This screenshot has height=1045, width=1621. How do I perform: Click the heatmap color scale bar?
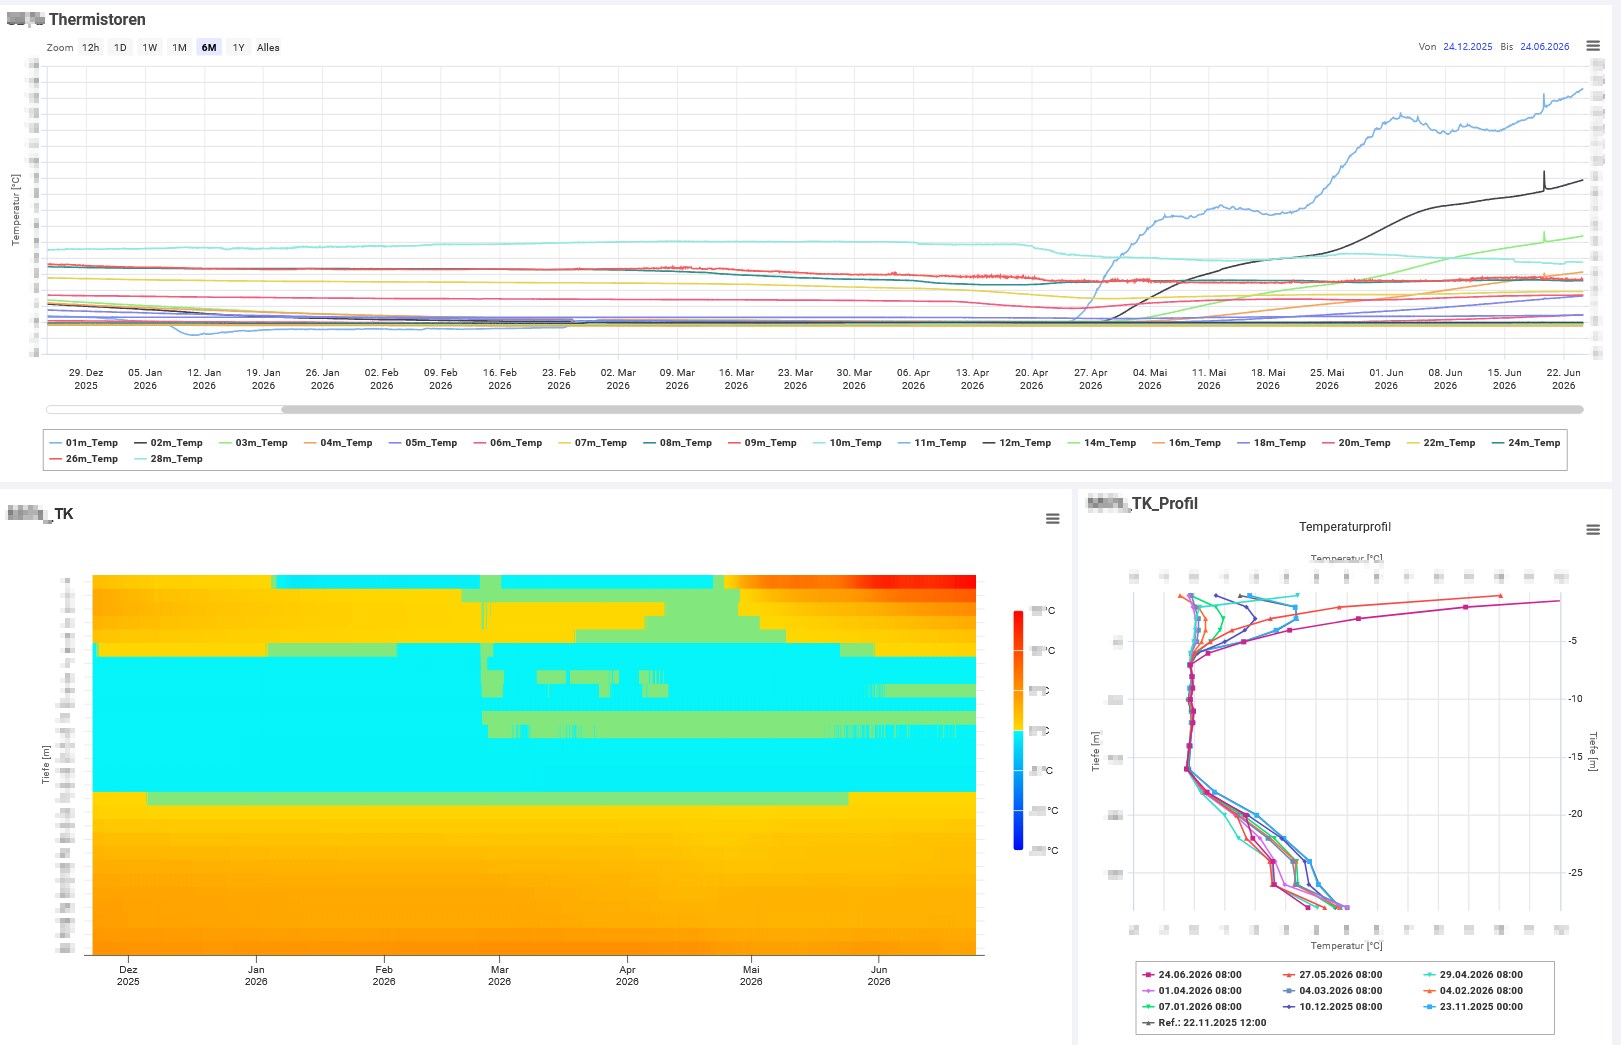point(1018,730)
